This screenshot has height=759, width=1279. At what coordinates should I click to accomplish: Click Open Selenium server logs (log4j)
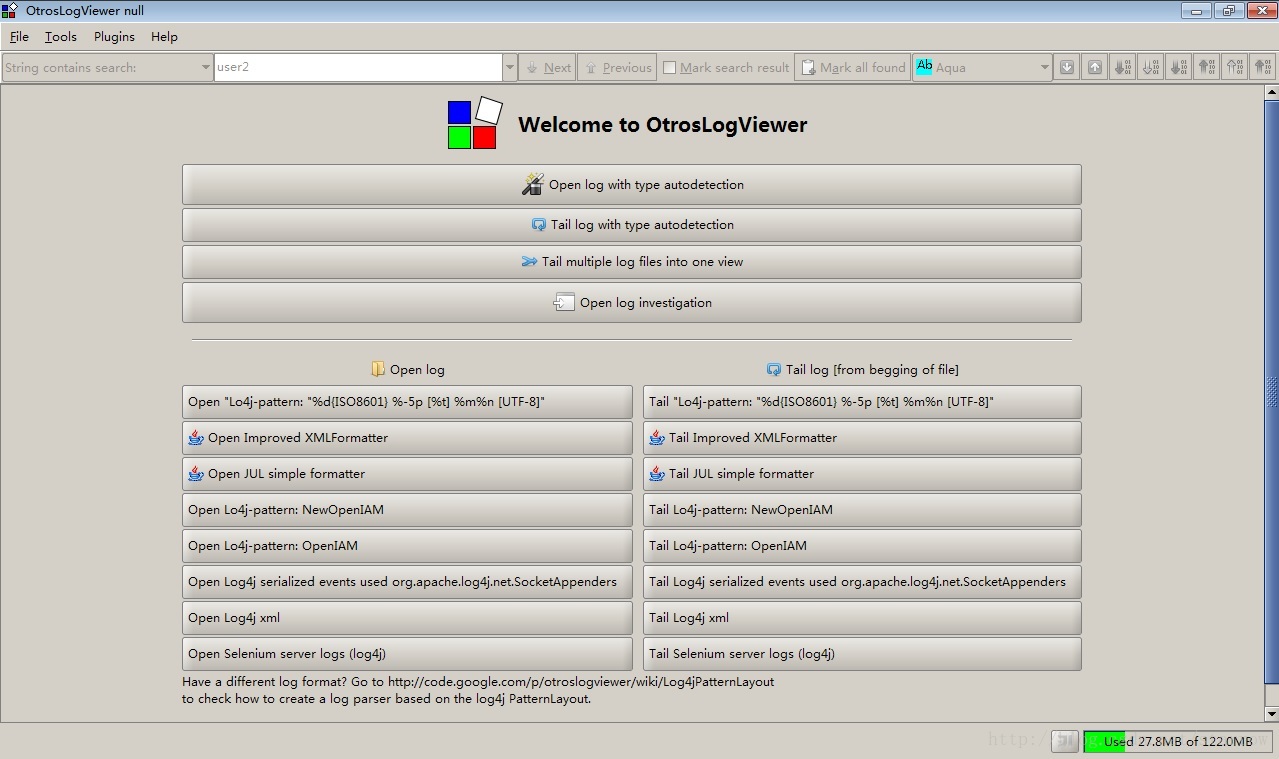tap(407, 654)
